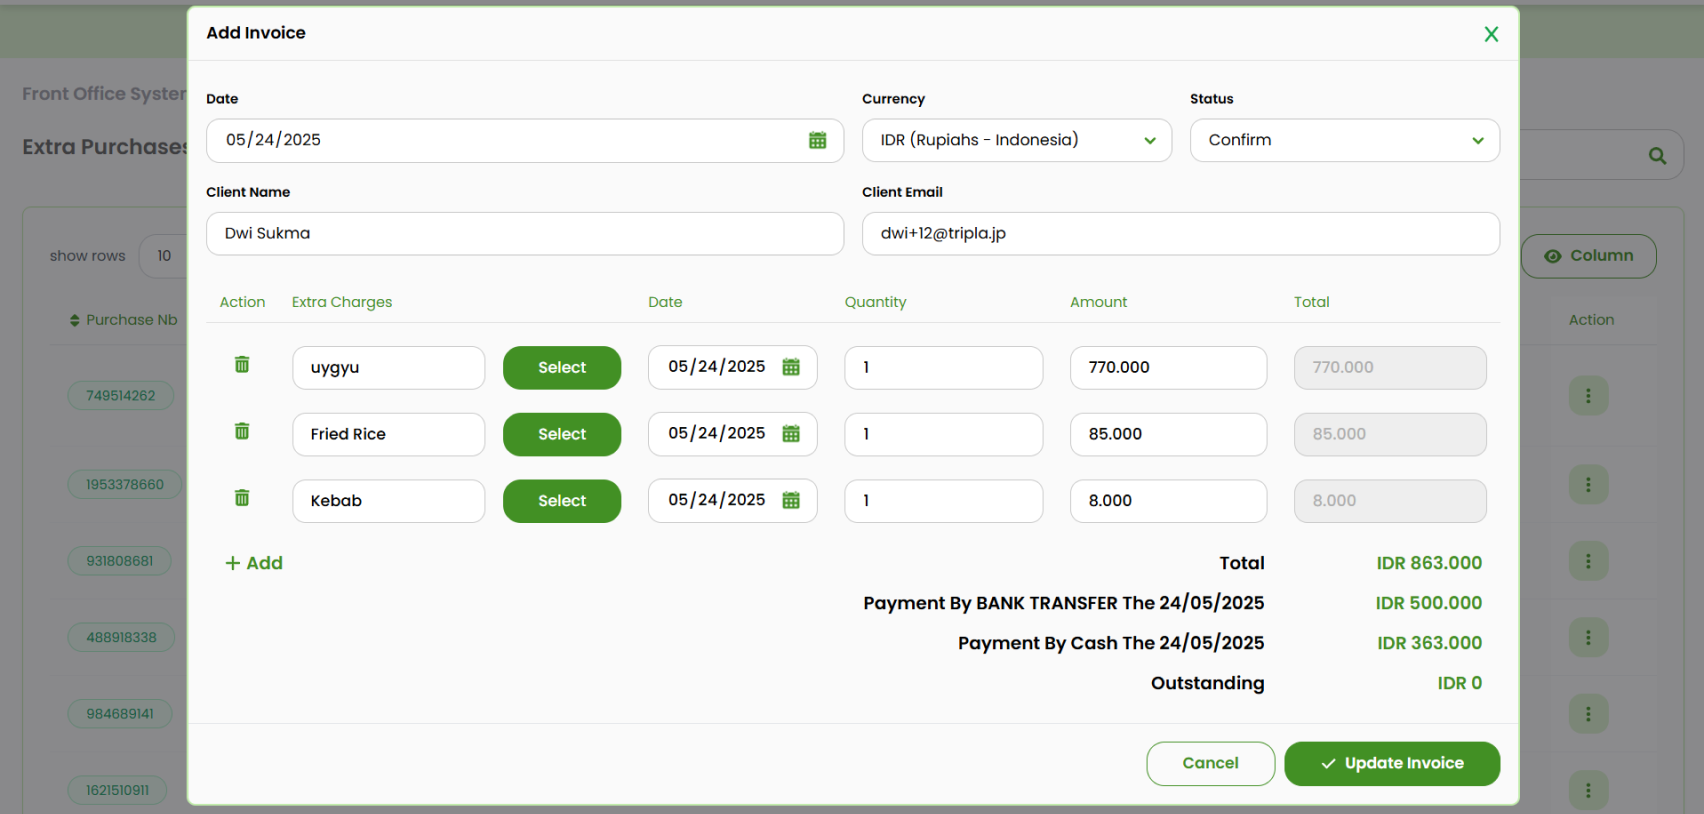Click the Kebab row date field

pos(732,500)
